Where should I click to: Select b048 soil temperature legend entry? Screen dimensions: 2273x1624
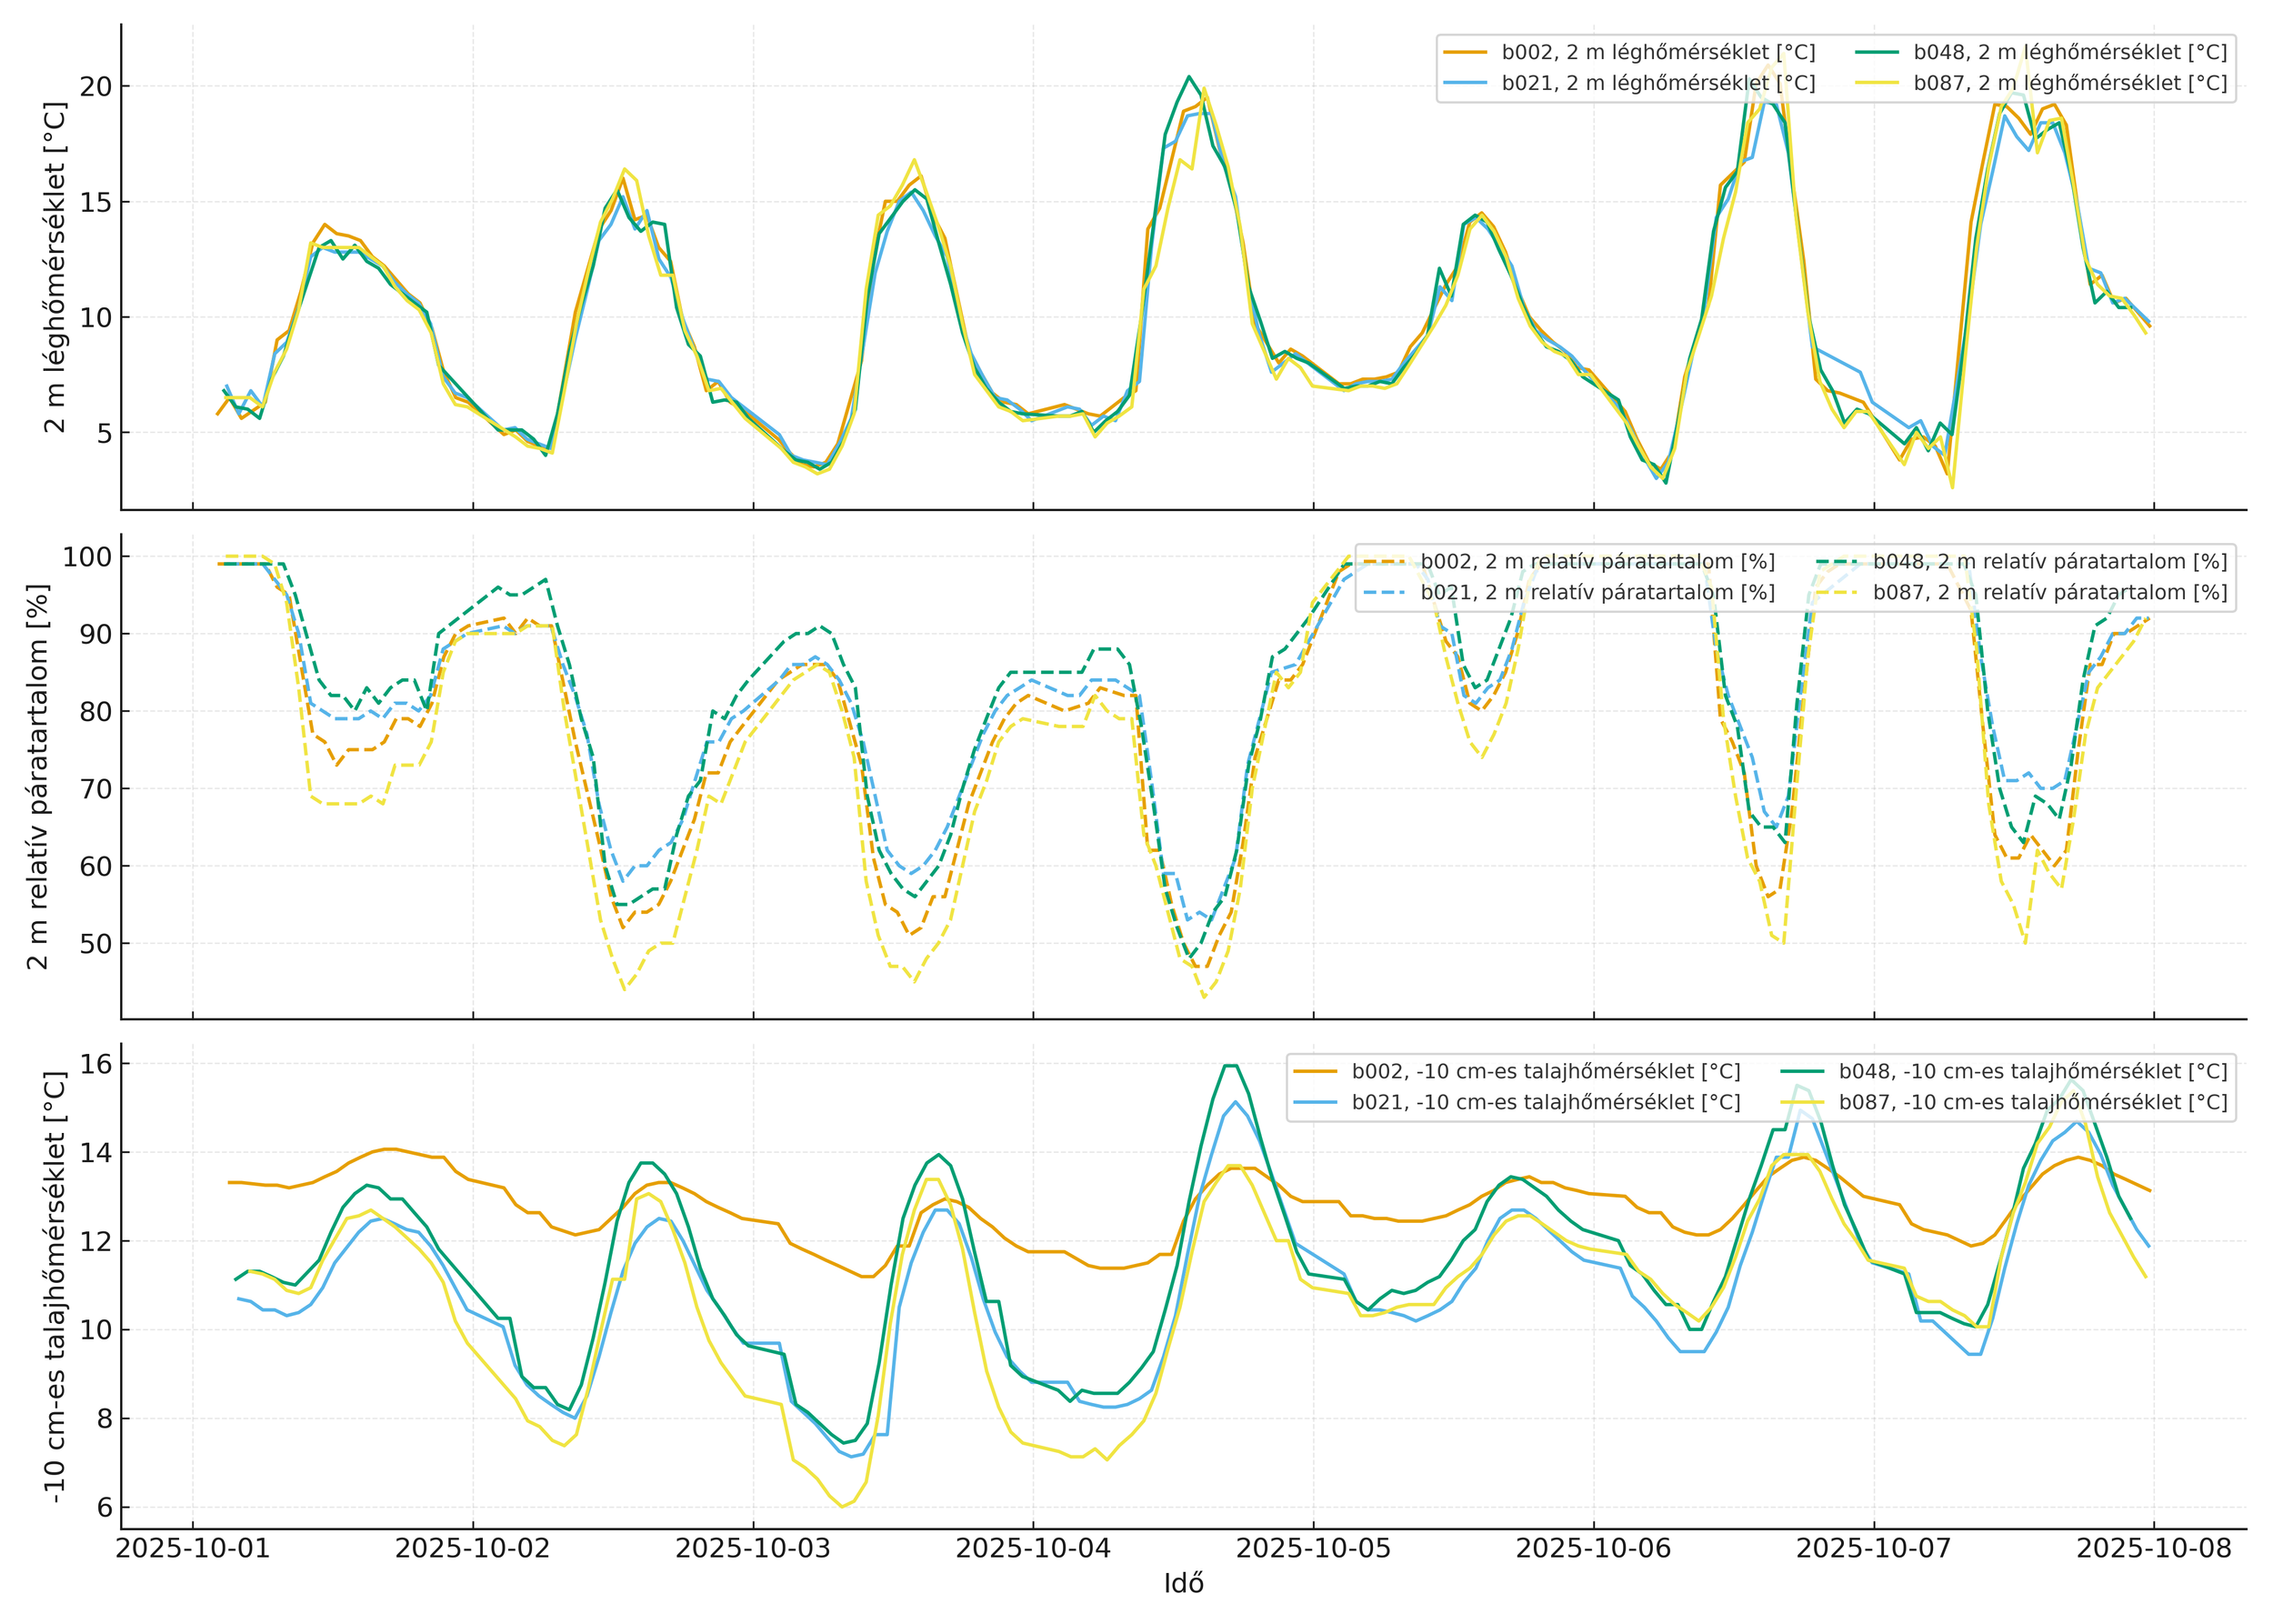[2032, 1071]
